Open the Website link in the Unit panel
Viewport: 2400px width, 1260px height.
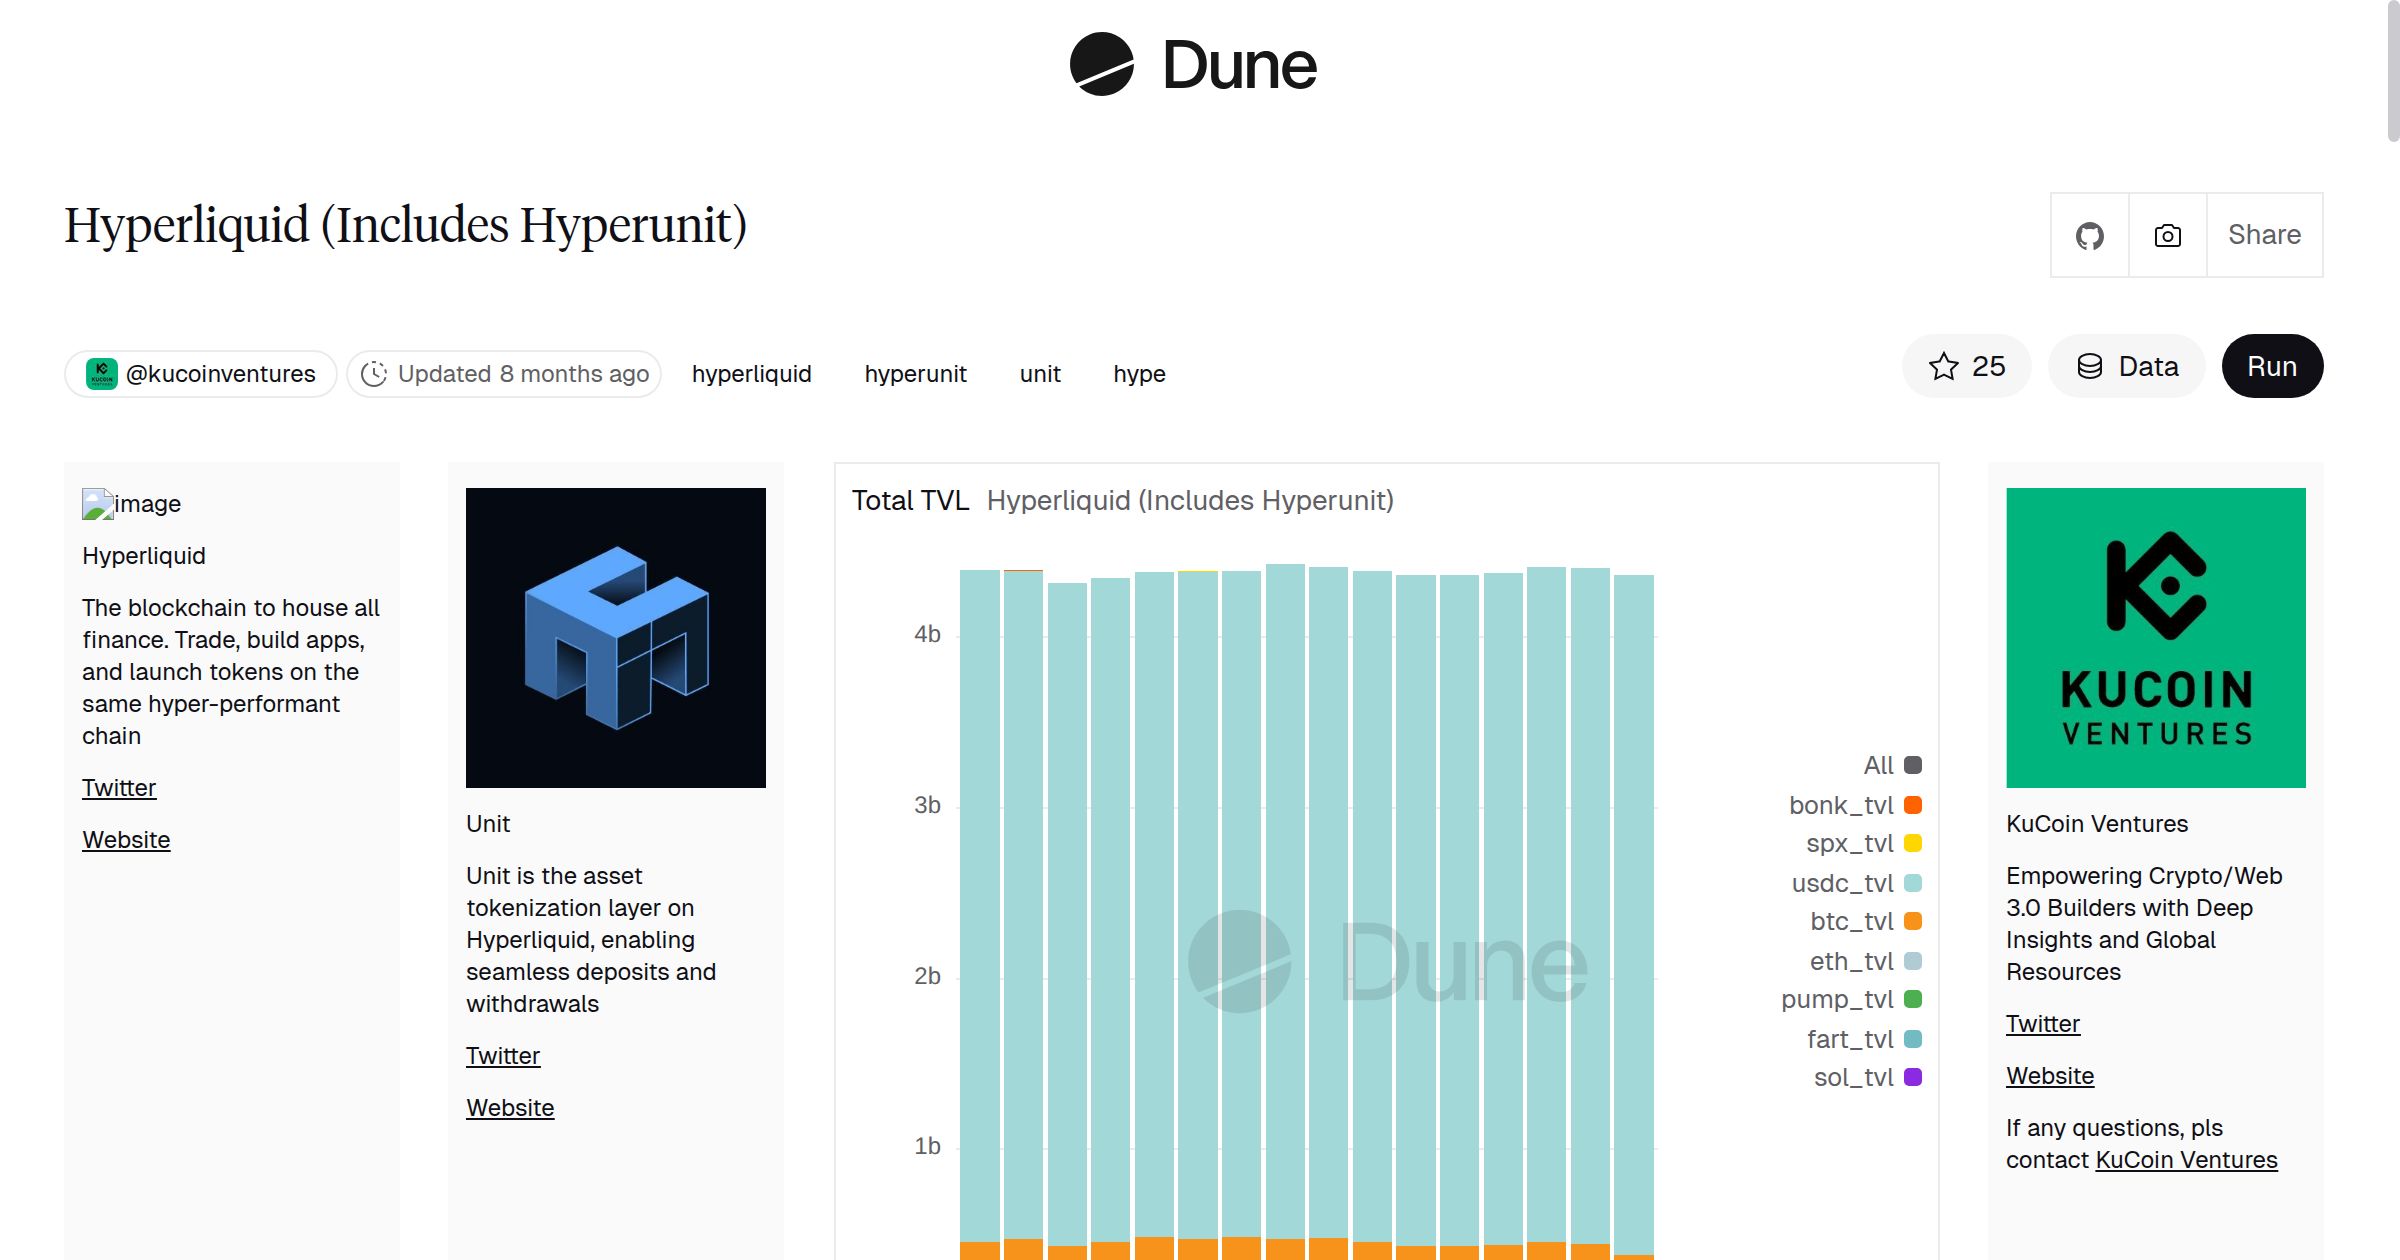(509, 1107)
